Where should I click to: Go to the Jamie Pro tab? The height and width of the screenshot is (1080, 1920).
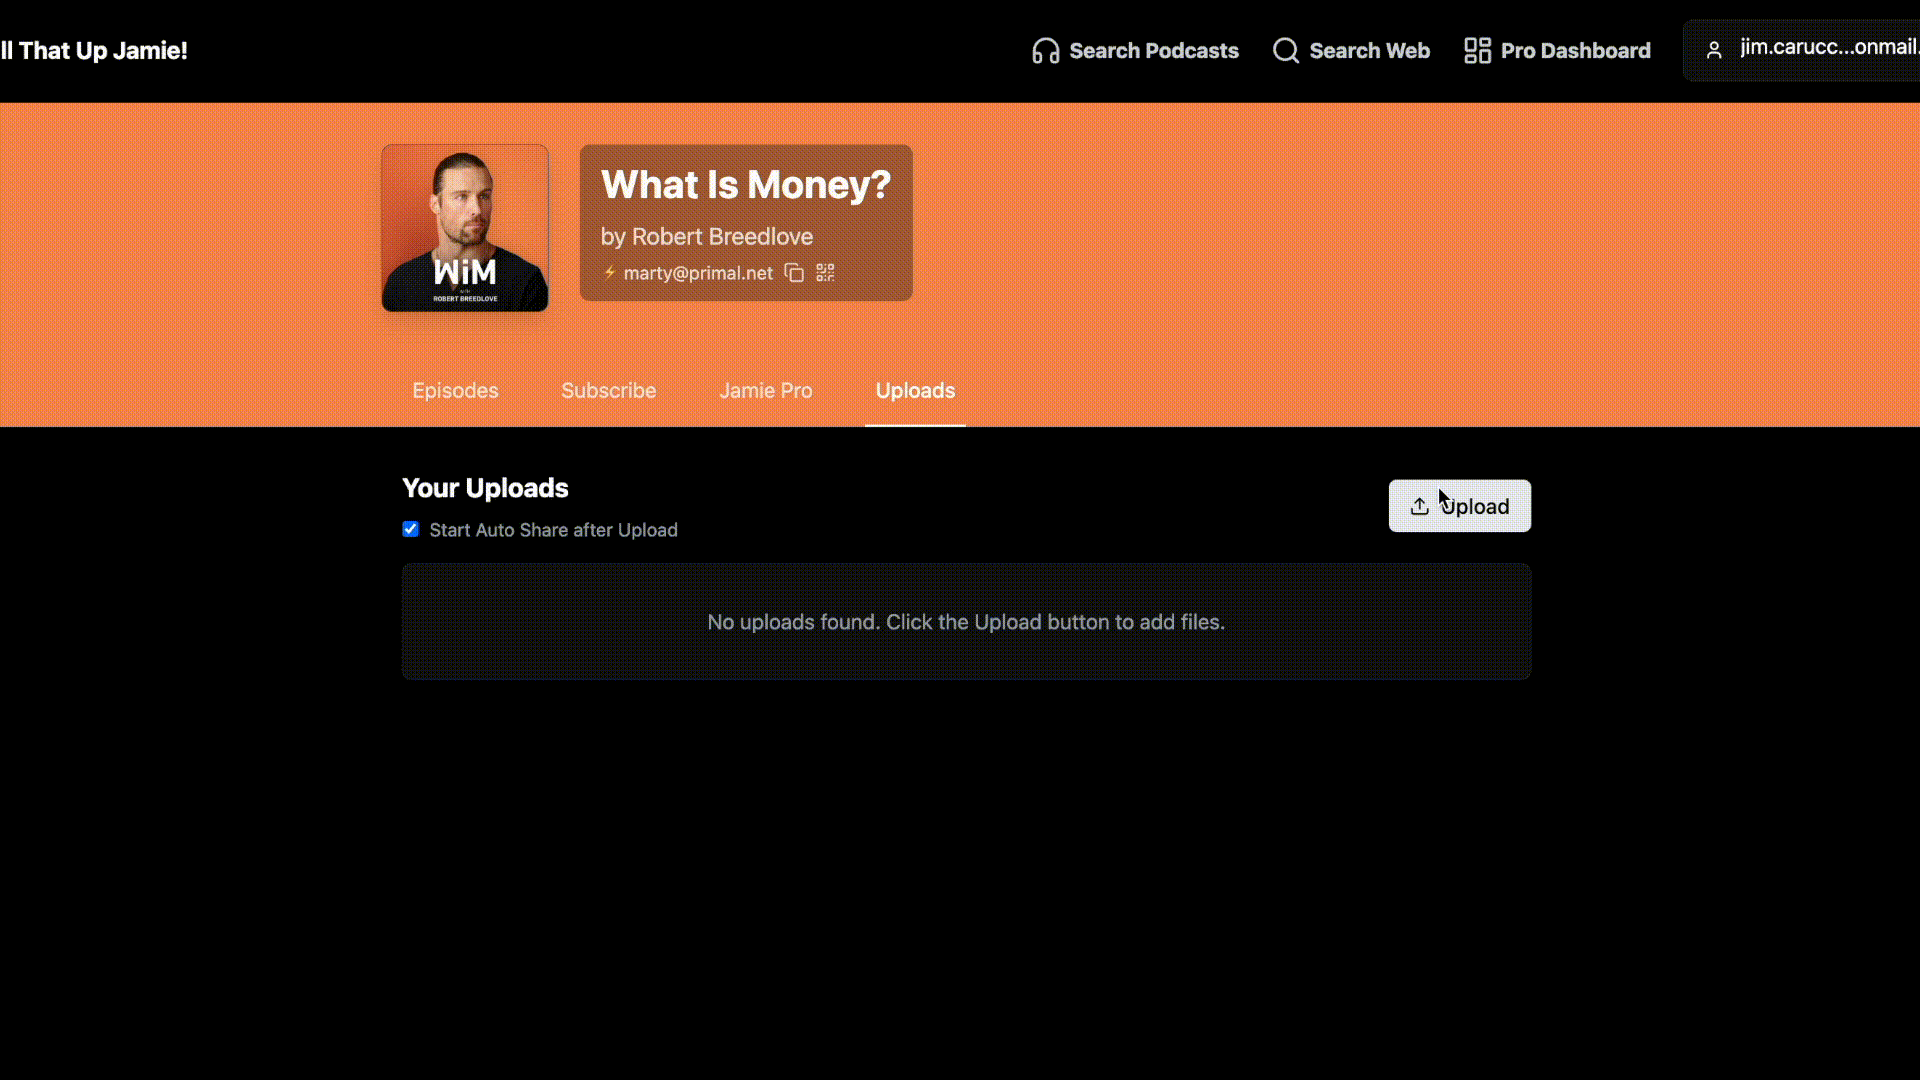point(766,391)
